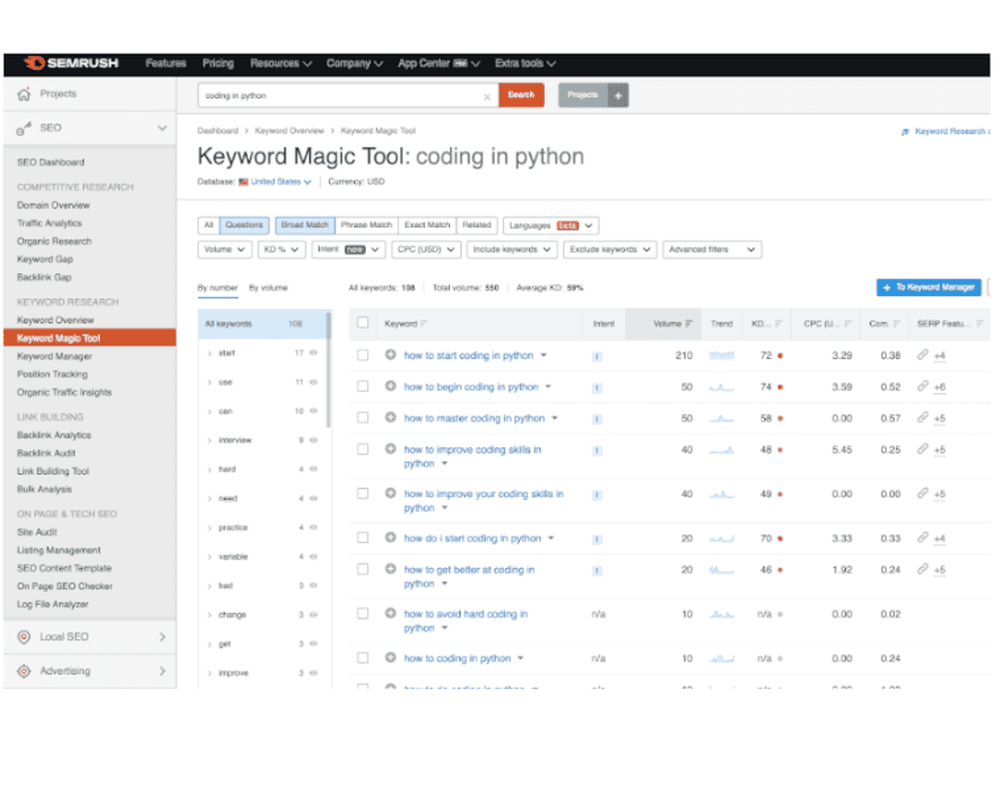This screenshot has height=789, width=1000.
Task: Click the Advertising target icon
Action: pos(24,671)
